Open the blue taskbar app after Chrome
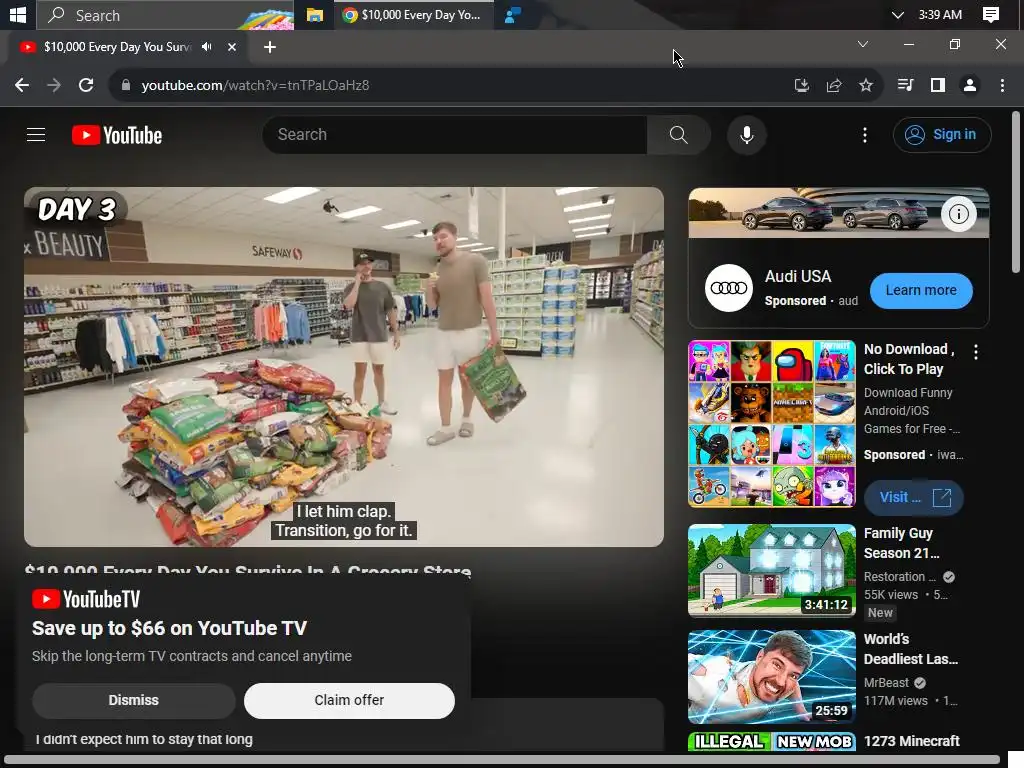The height and width of the screenshot is (768, 1024). point(513,15)
